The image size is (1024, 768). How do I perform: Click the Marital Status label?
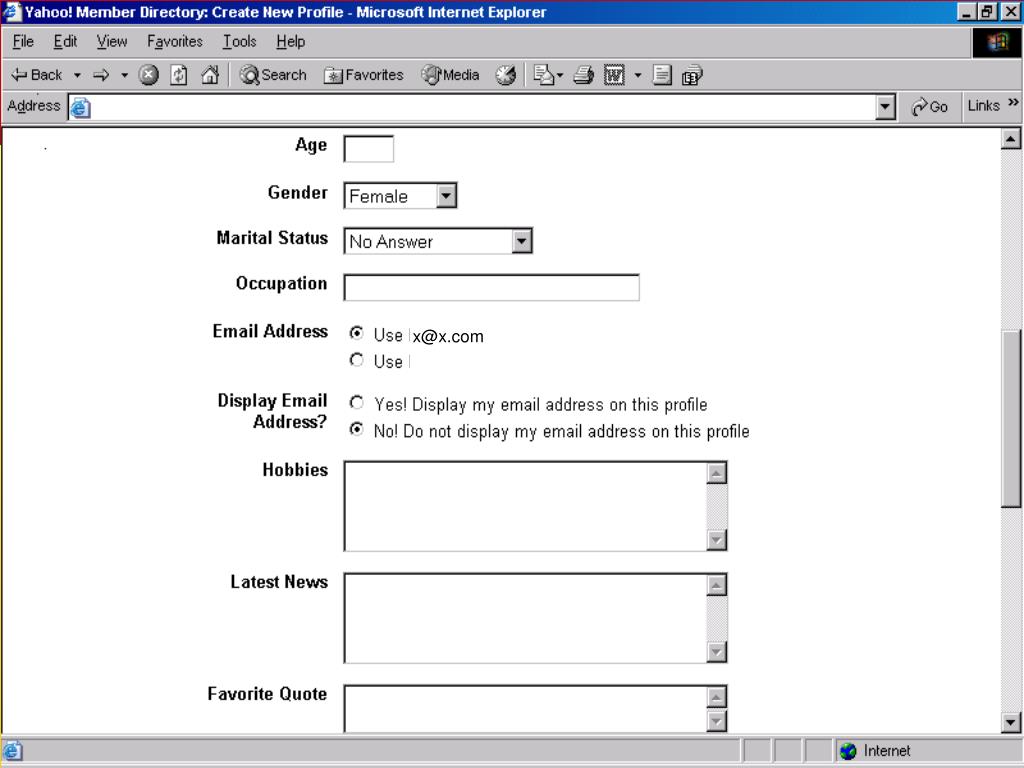coord(272,238)
